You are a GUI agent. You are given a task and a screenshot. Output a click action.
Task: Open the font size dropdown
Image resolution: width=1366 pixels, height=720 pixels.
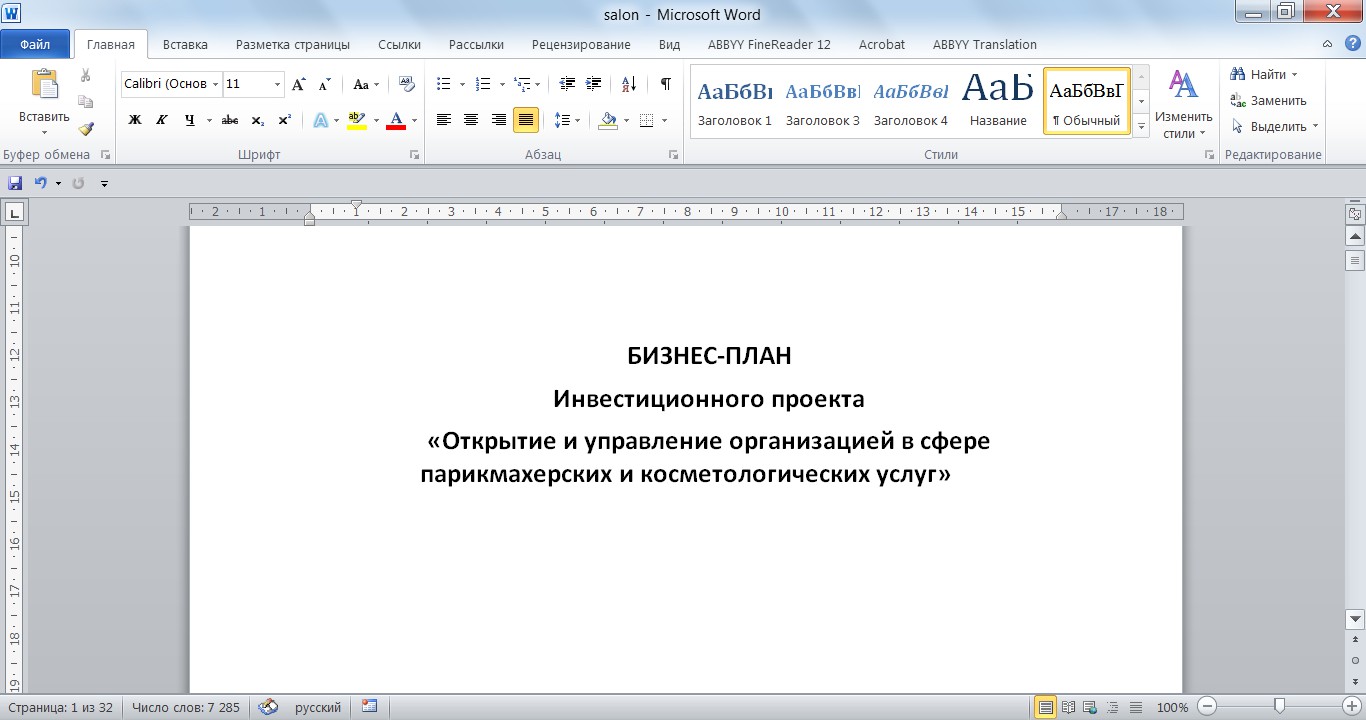coord(278,85)
